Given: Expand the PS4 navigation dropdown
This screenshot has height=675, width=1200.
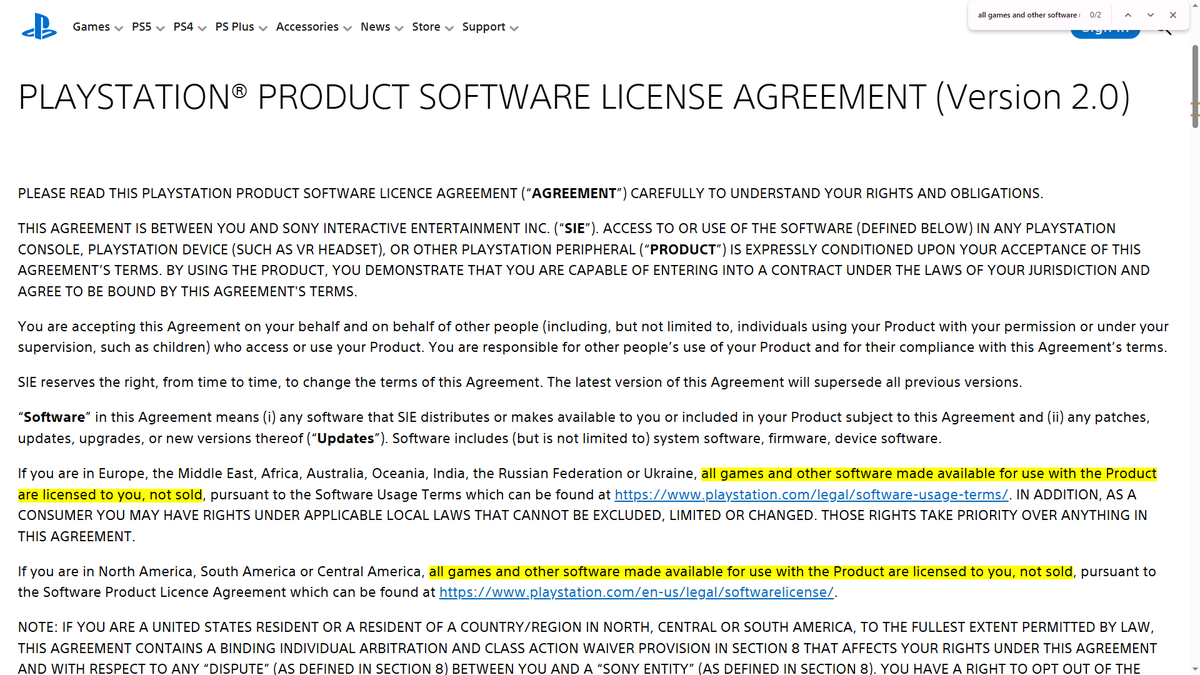Looking at the screenshot, I should click(x=190, y=27).
